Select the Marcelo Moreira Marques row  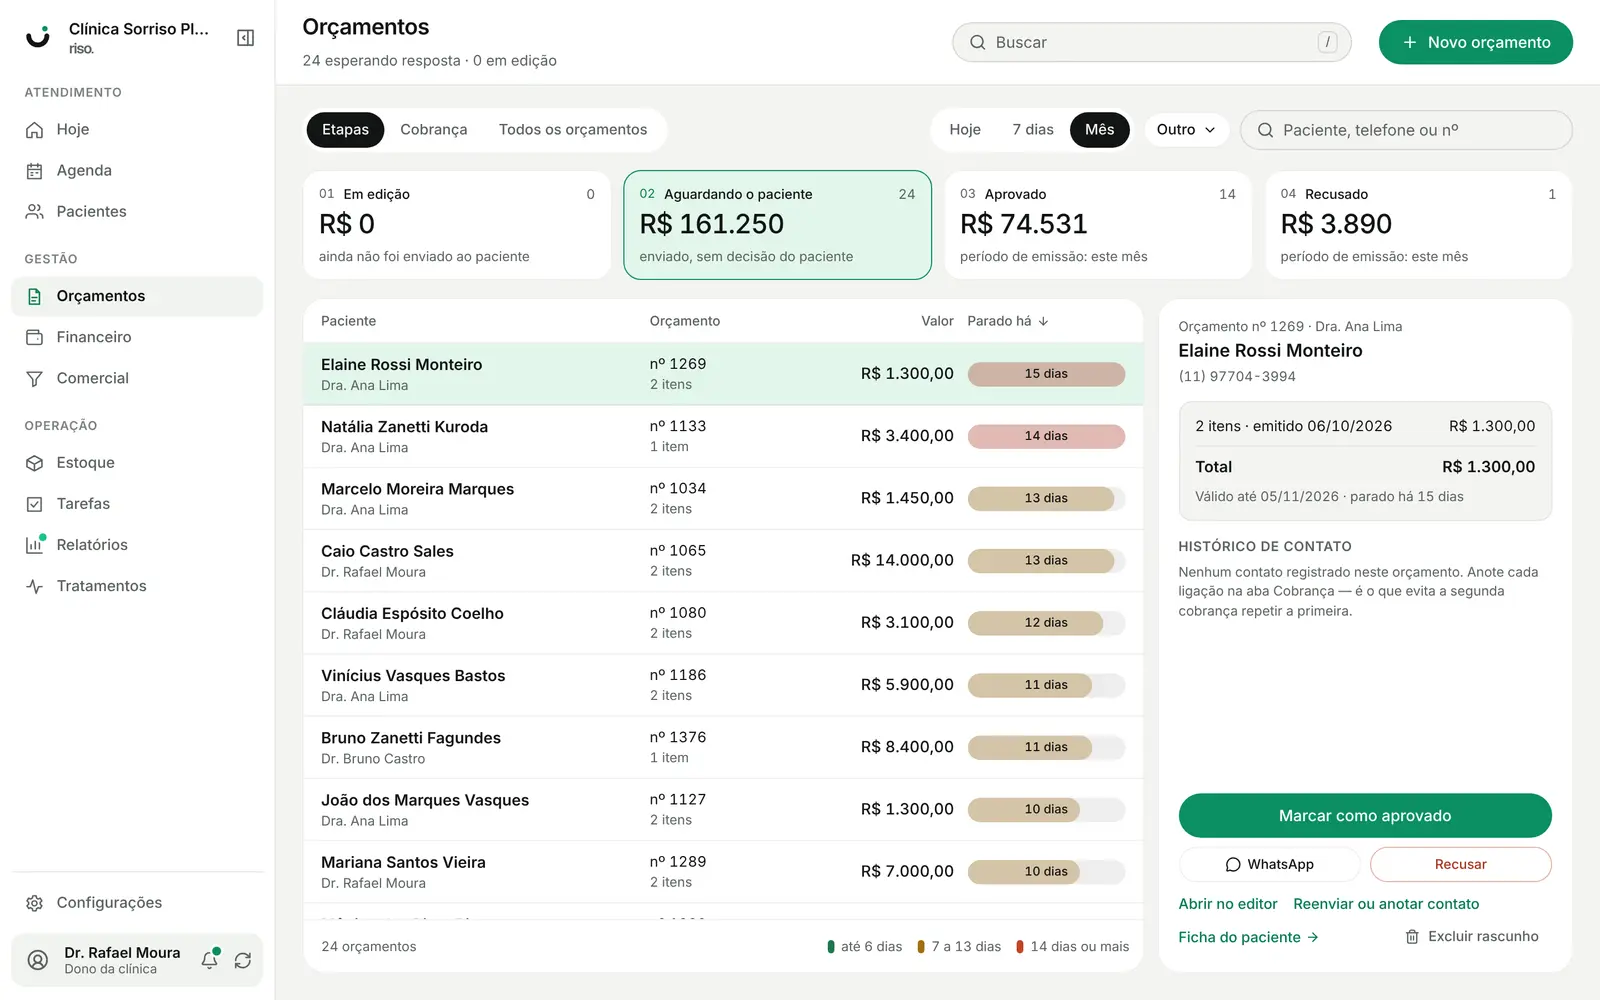point(723,498)
